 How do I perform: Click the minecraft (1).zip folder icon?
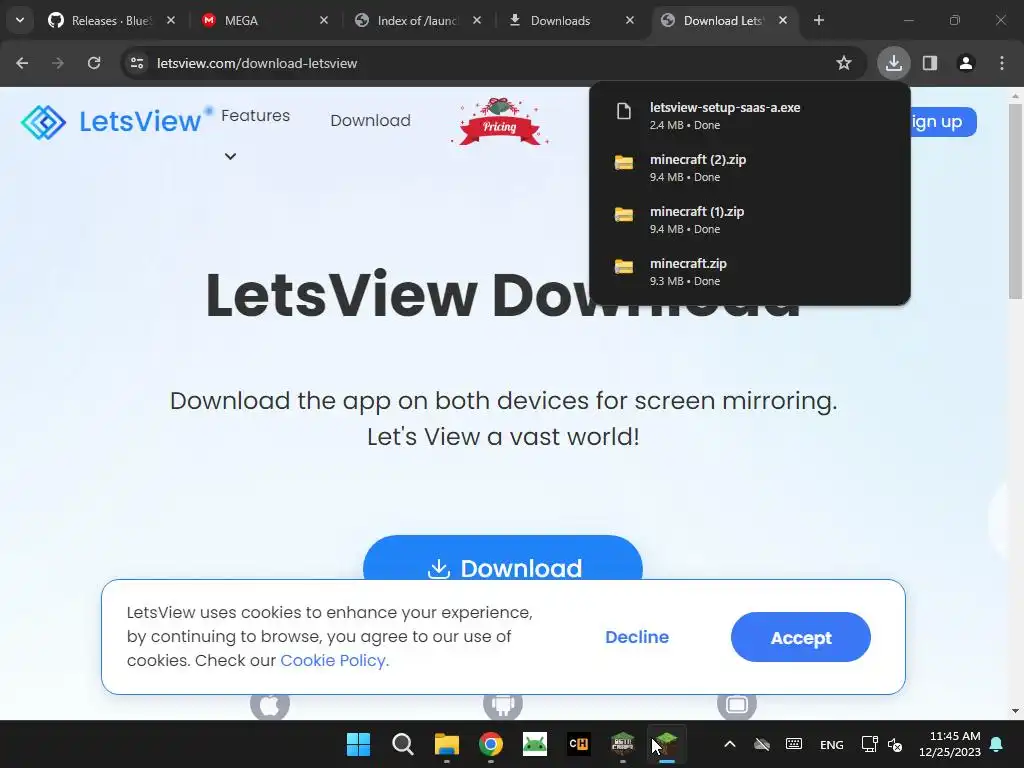pos(624,214)
